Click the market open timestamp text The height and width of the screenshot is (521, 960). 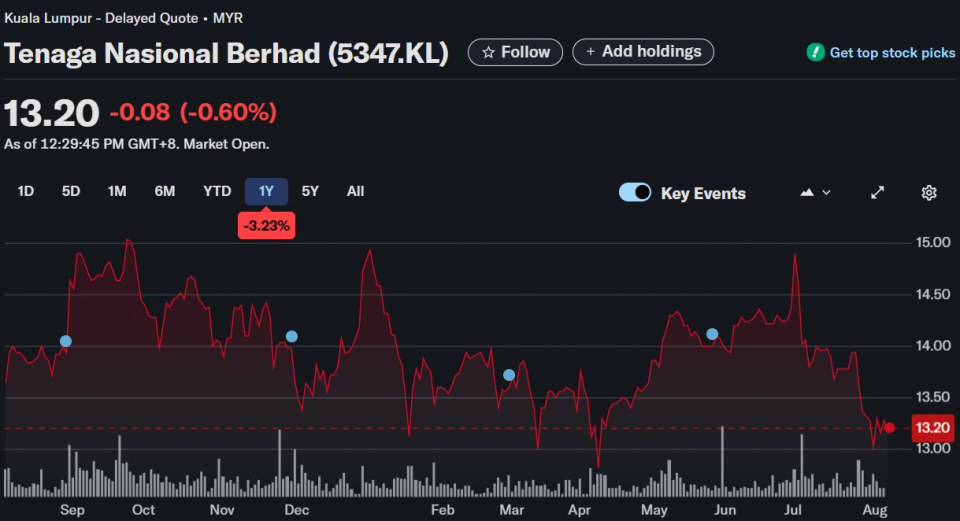click(x=137, y=144)
